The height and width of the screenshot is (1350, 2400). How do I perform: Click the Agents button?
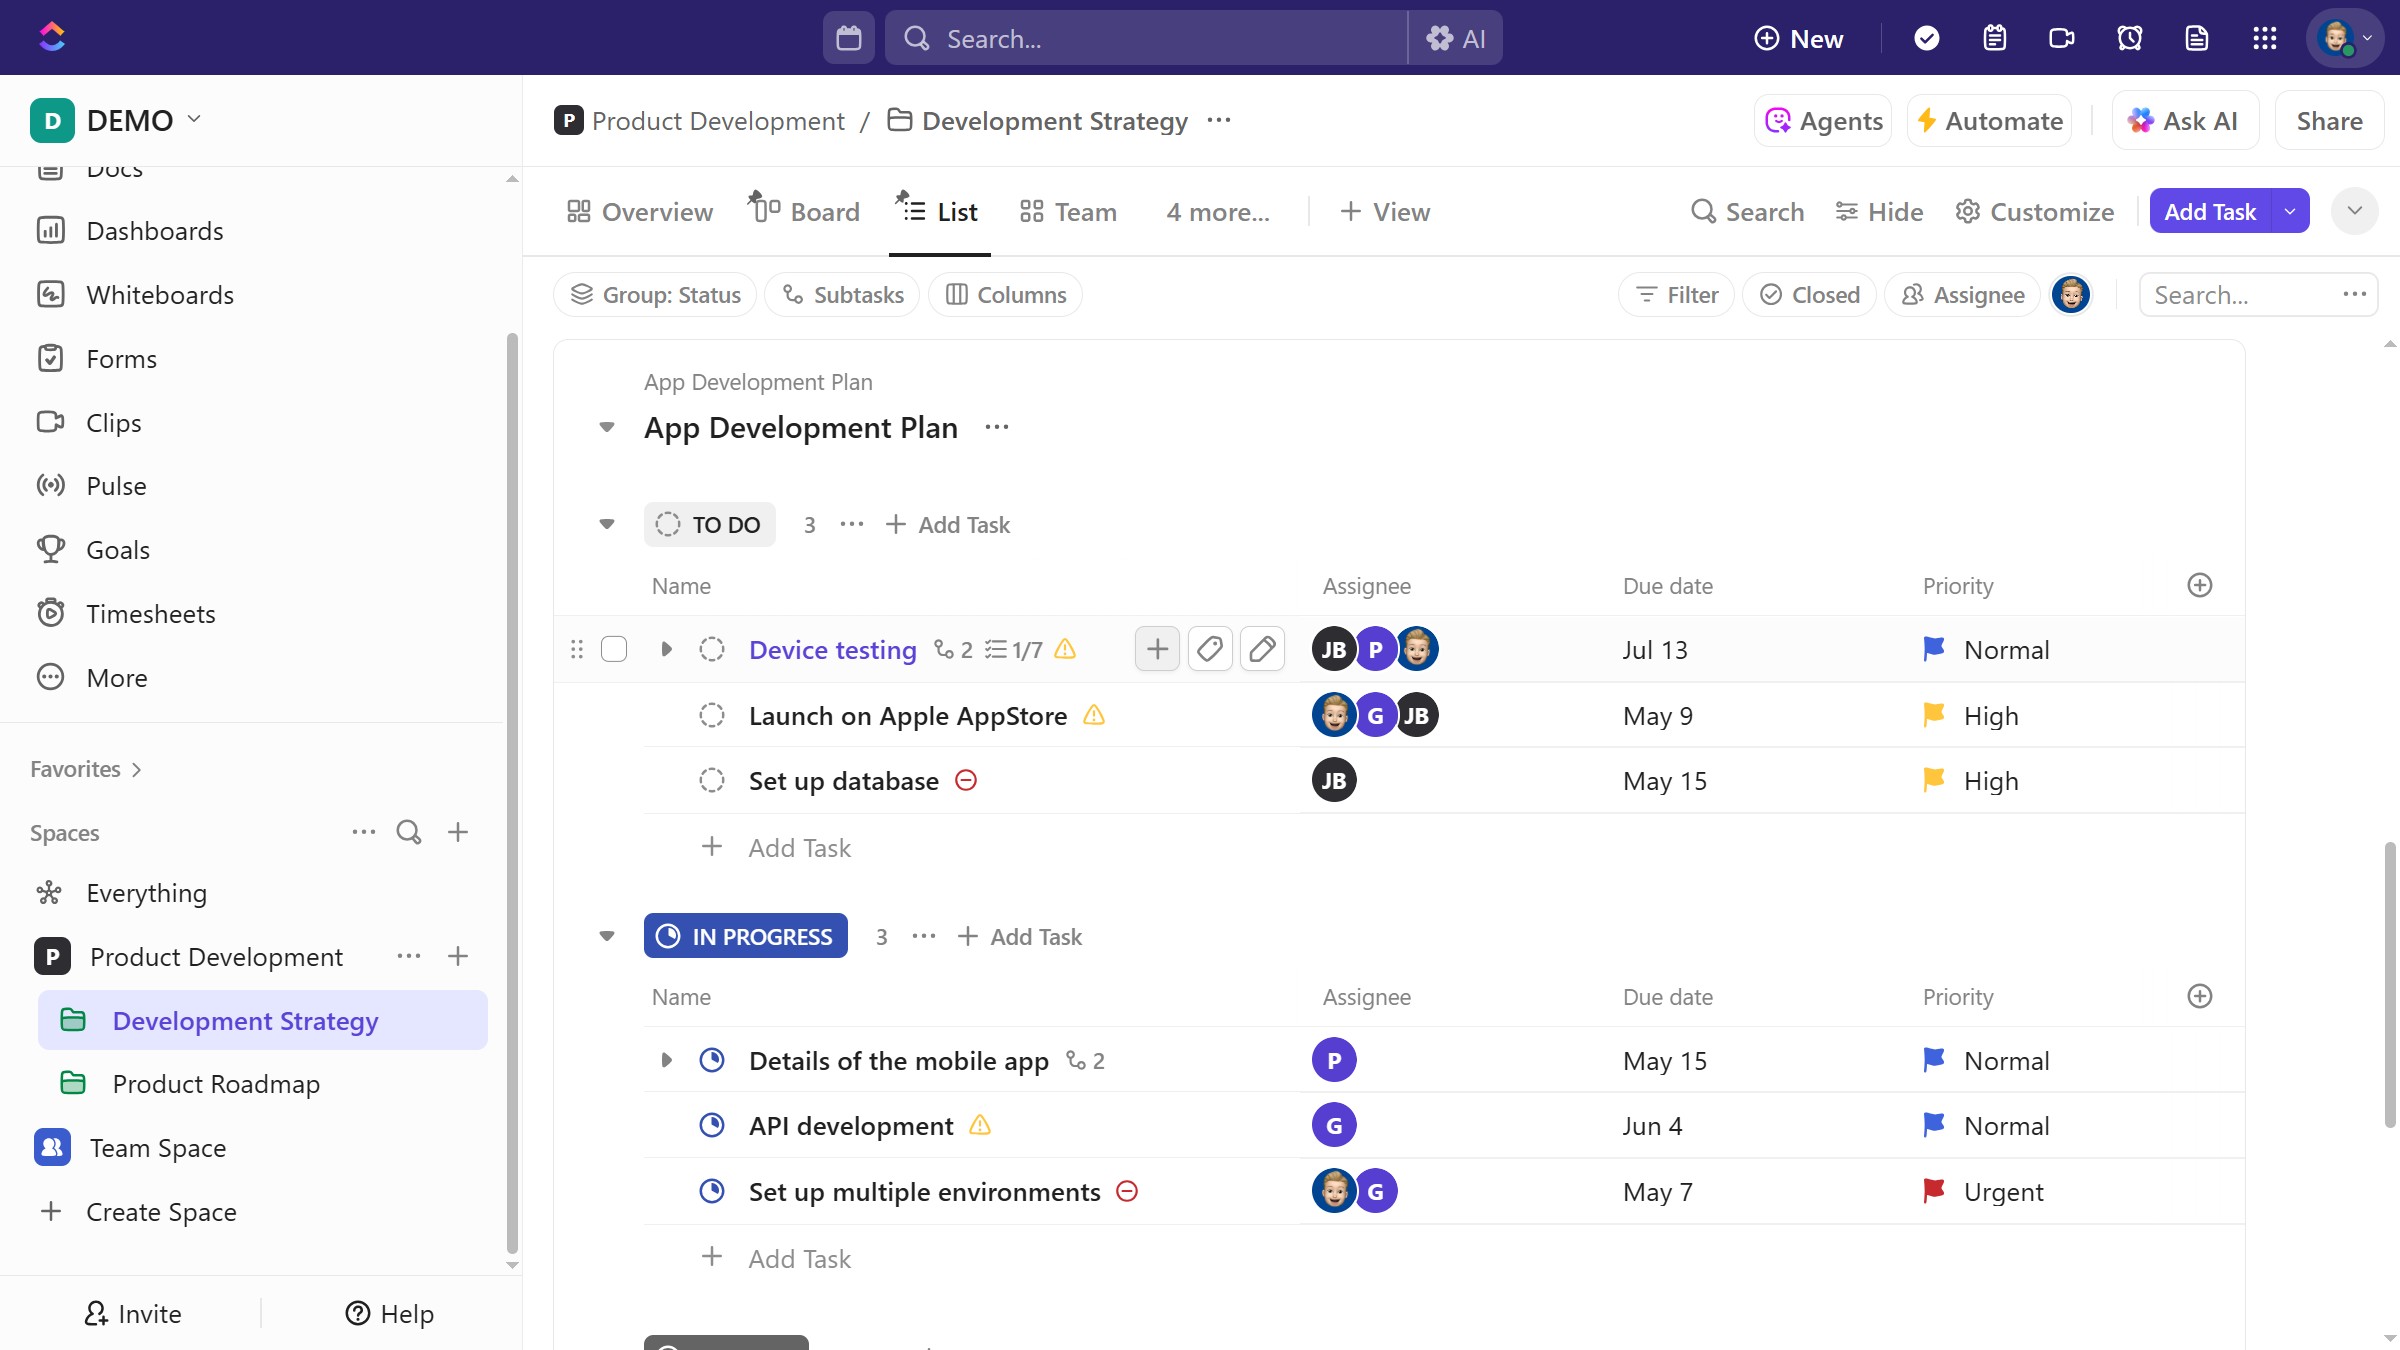1823,121
